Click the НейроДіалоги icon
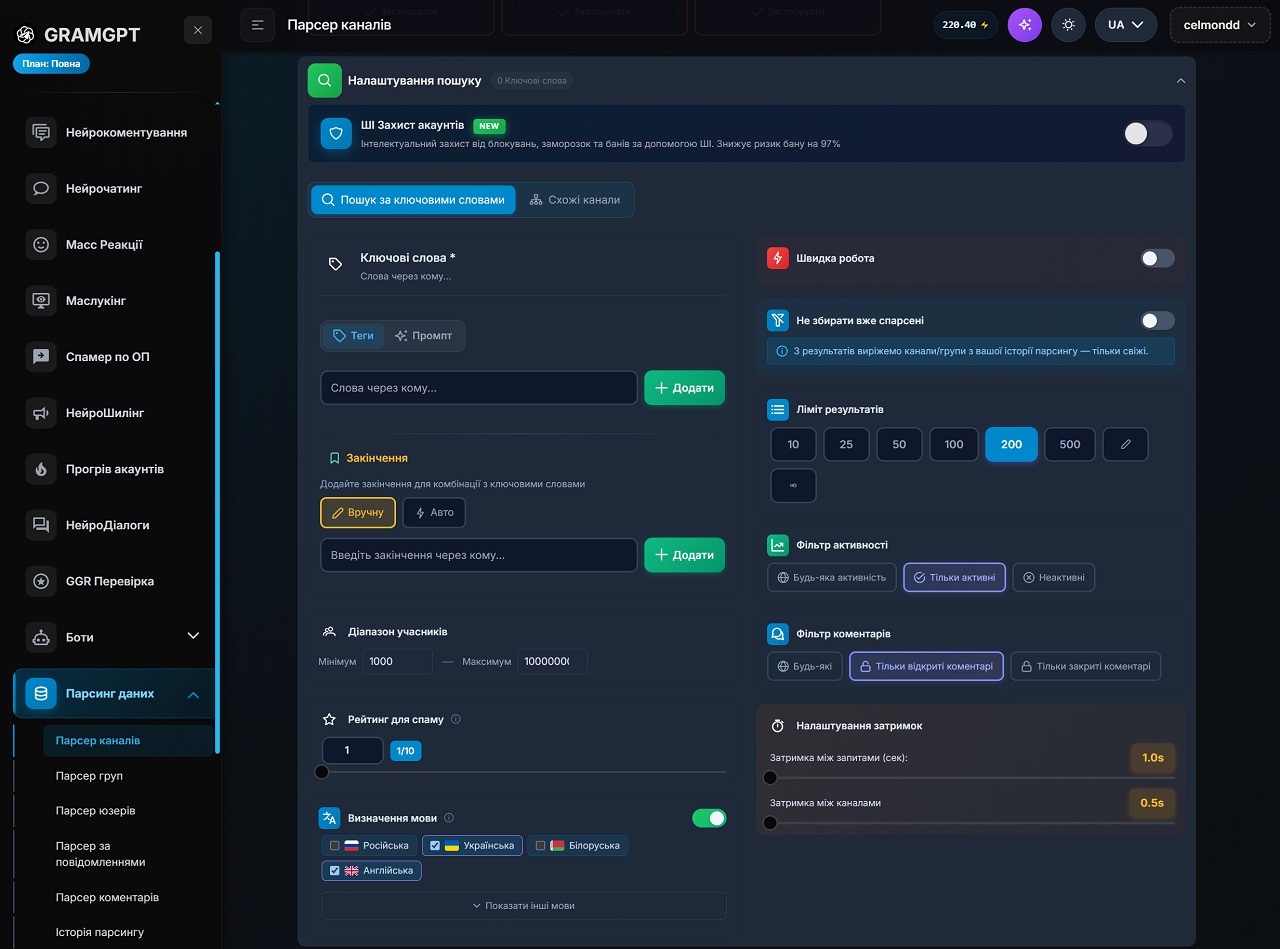Image resolution: width=1280 pixels, height=949 pixels. (x=41, y=525)
